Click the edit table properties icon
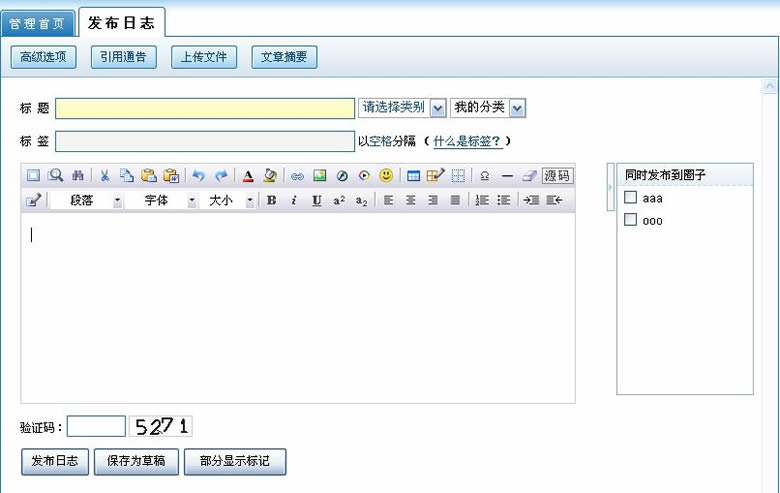 [436, 175]
